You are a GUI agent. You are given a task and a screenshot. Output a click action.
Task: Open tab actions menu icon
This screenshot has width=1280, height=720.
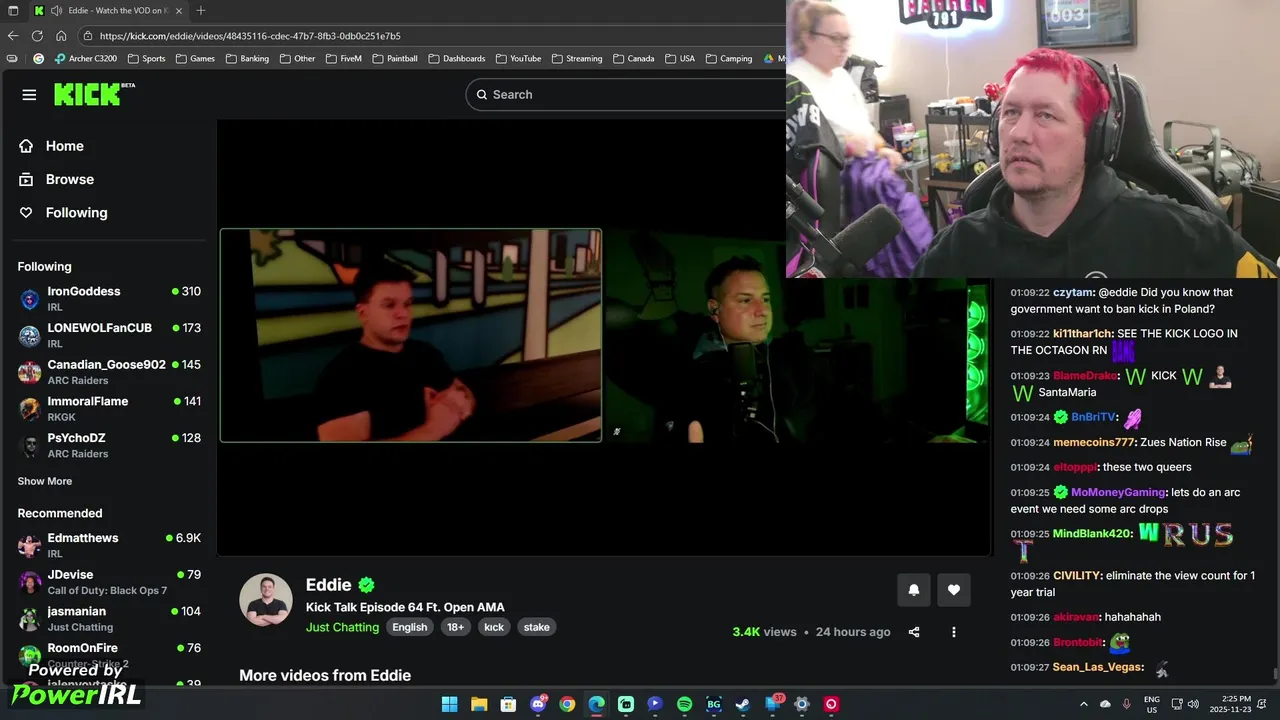pyautogui.click(x=13, y=11)
